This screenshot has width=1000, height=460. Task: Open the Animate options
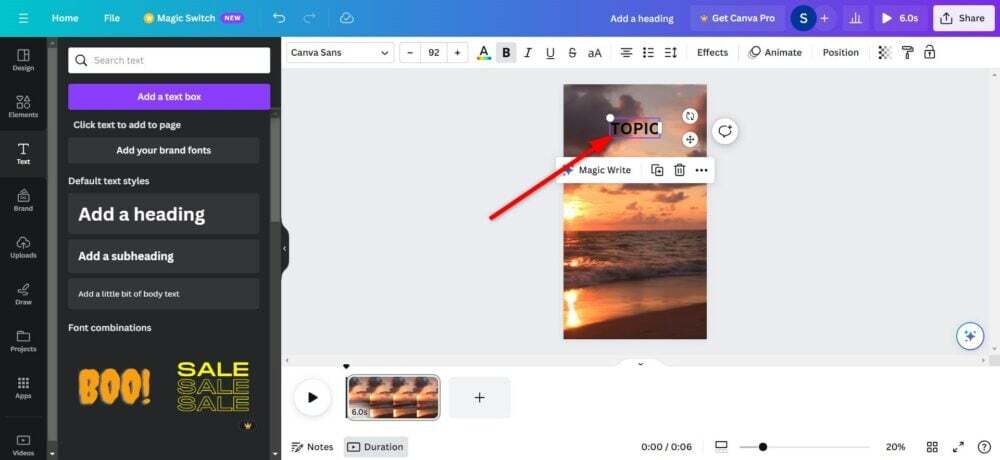tap(775, 52)
